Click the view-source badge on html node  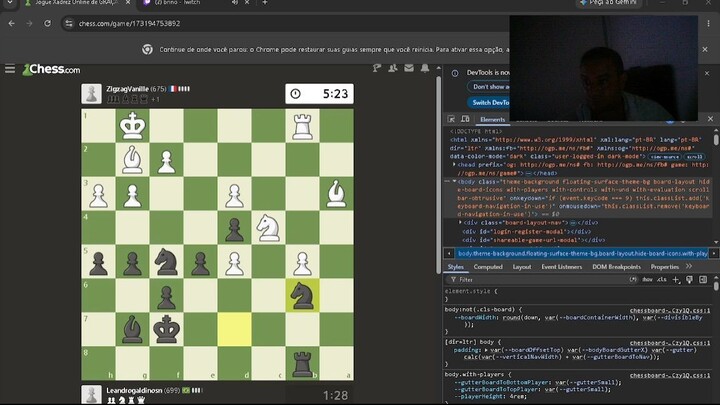coord(664,157)
